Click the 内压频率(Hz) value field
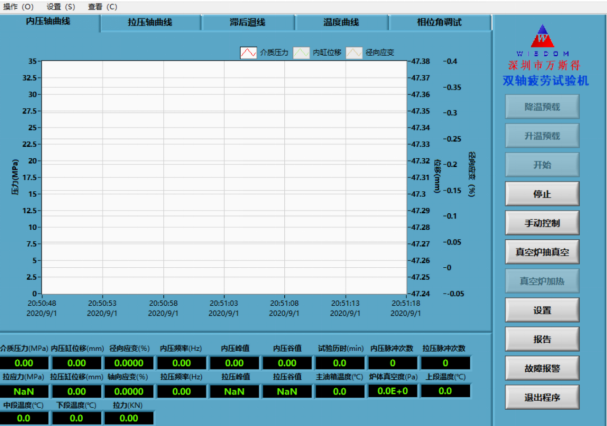Screen dimensions: 607x426 pos(182,363)
